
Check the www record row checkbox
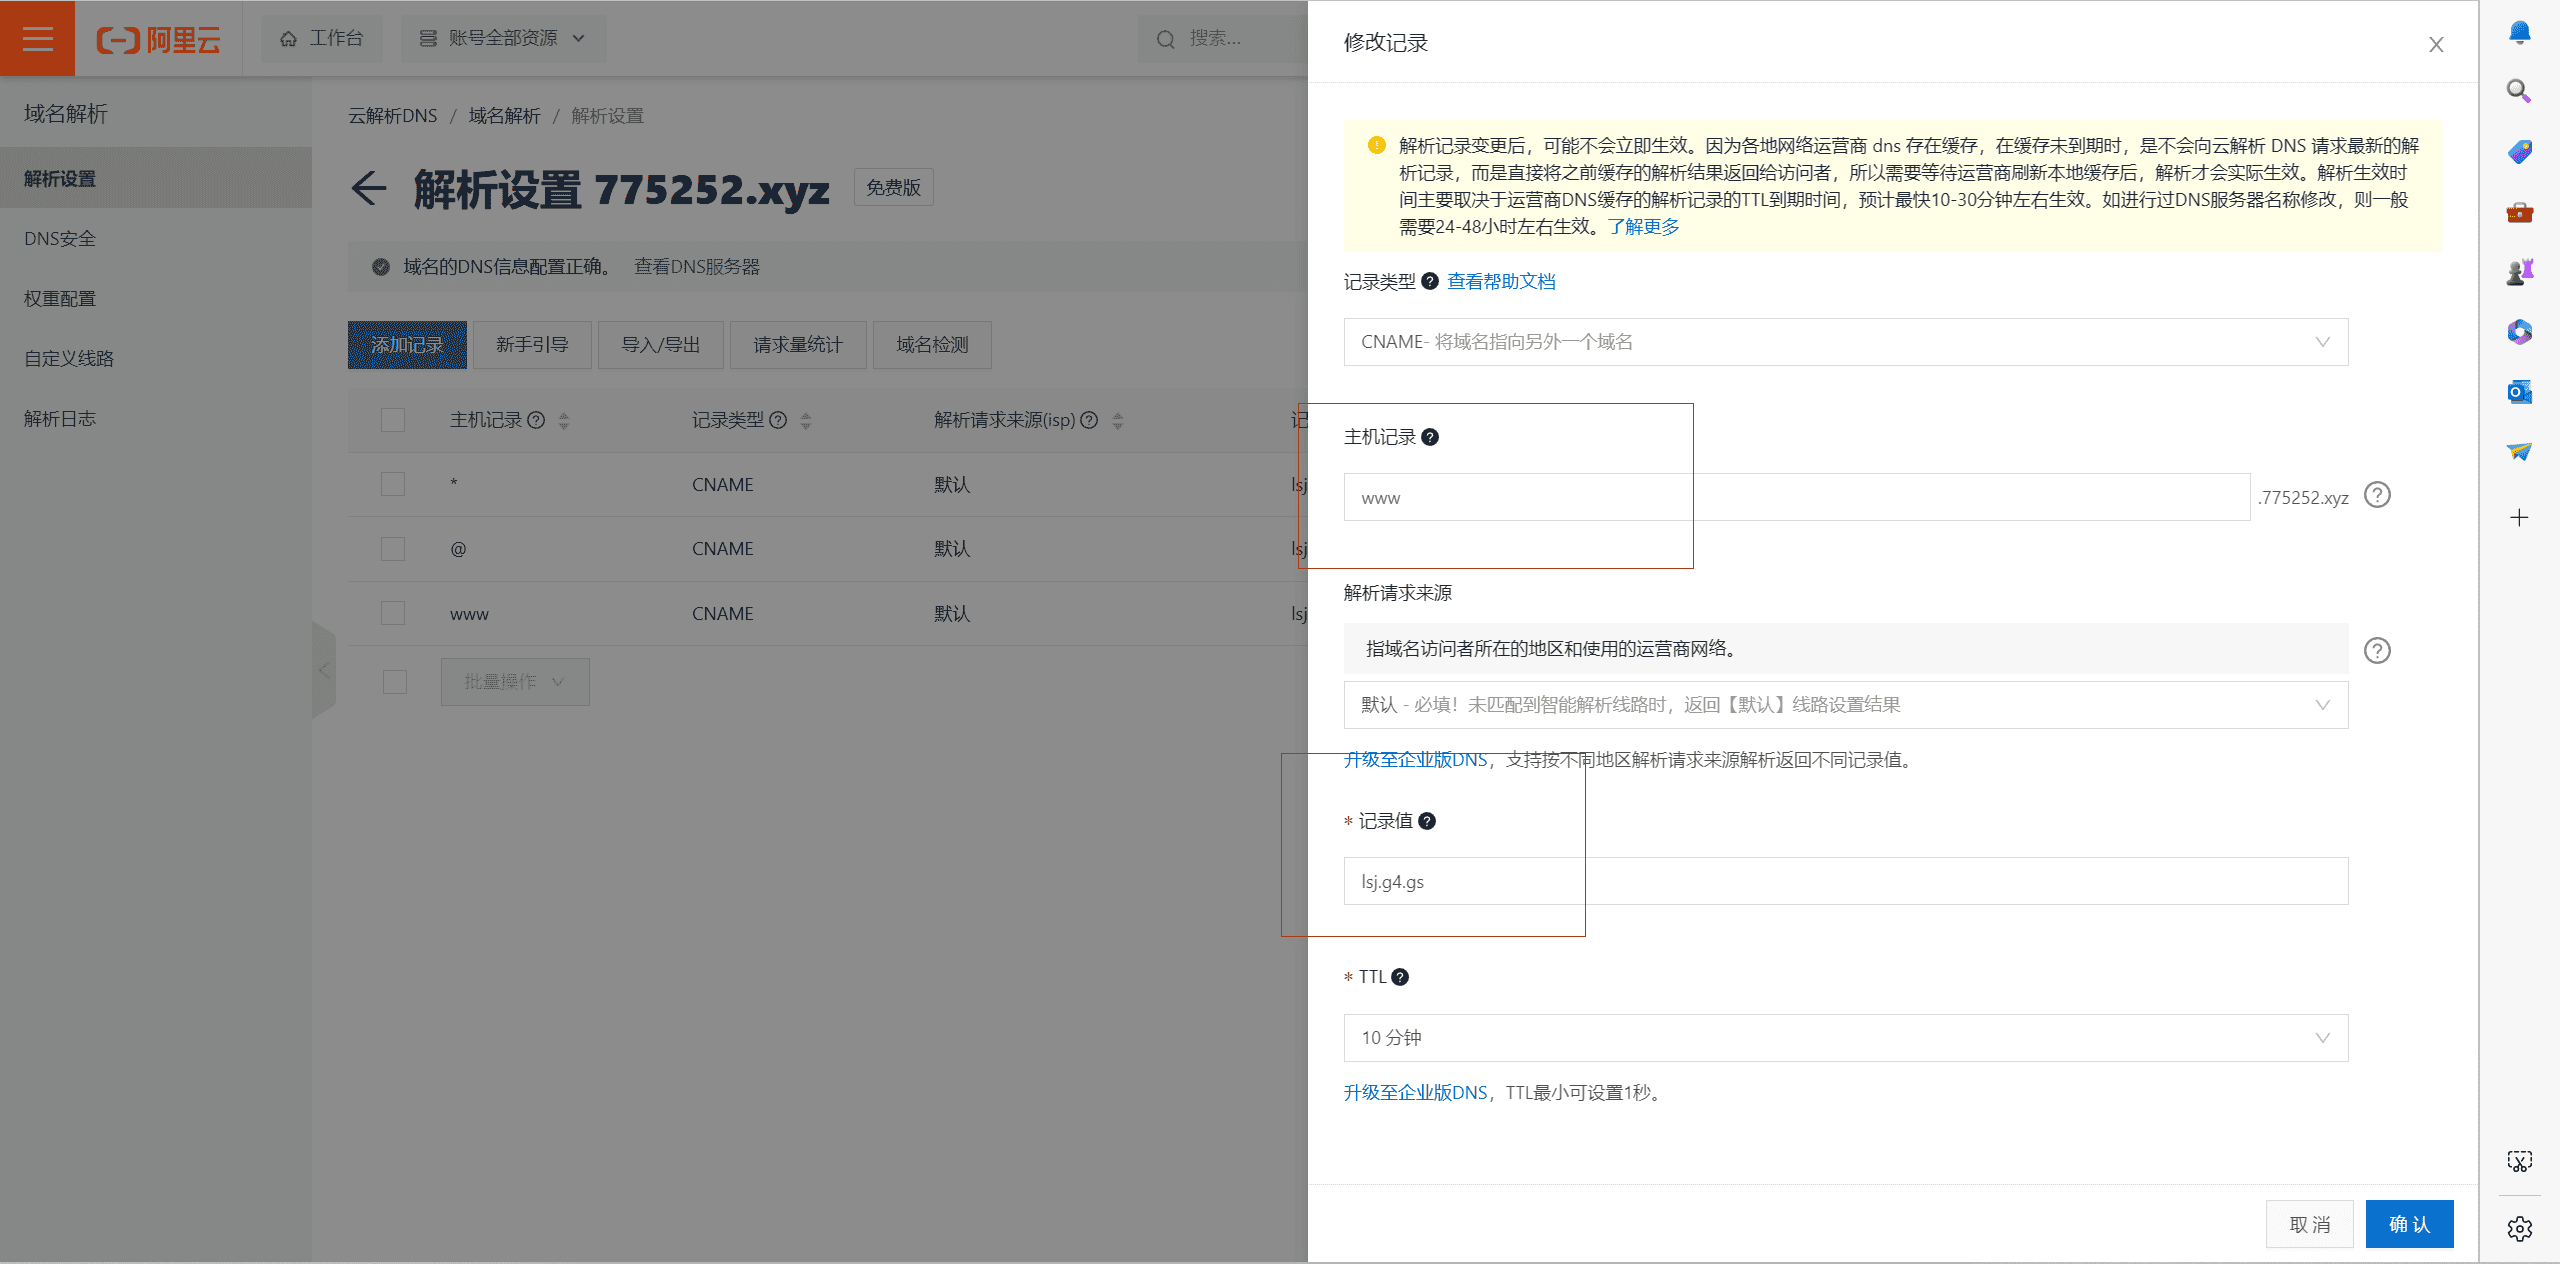tap(393, 613)
